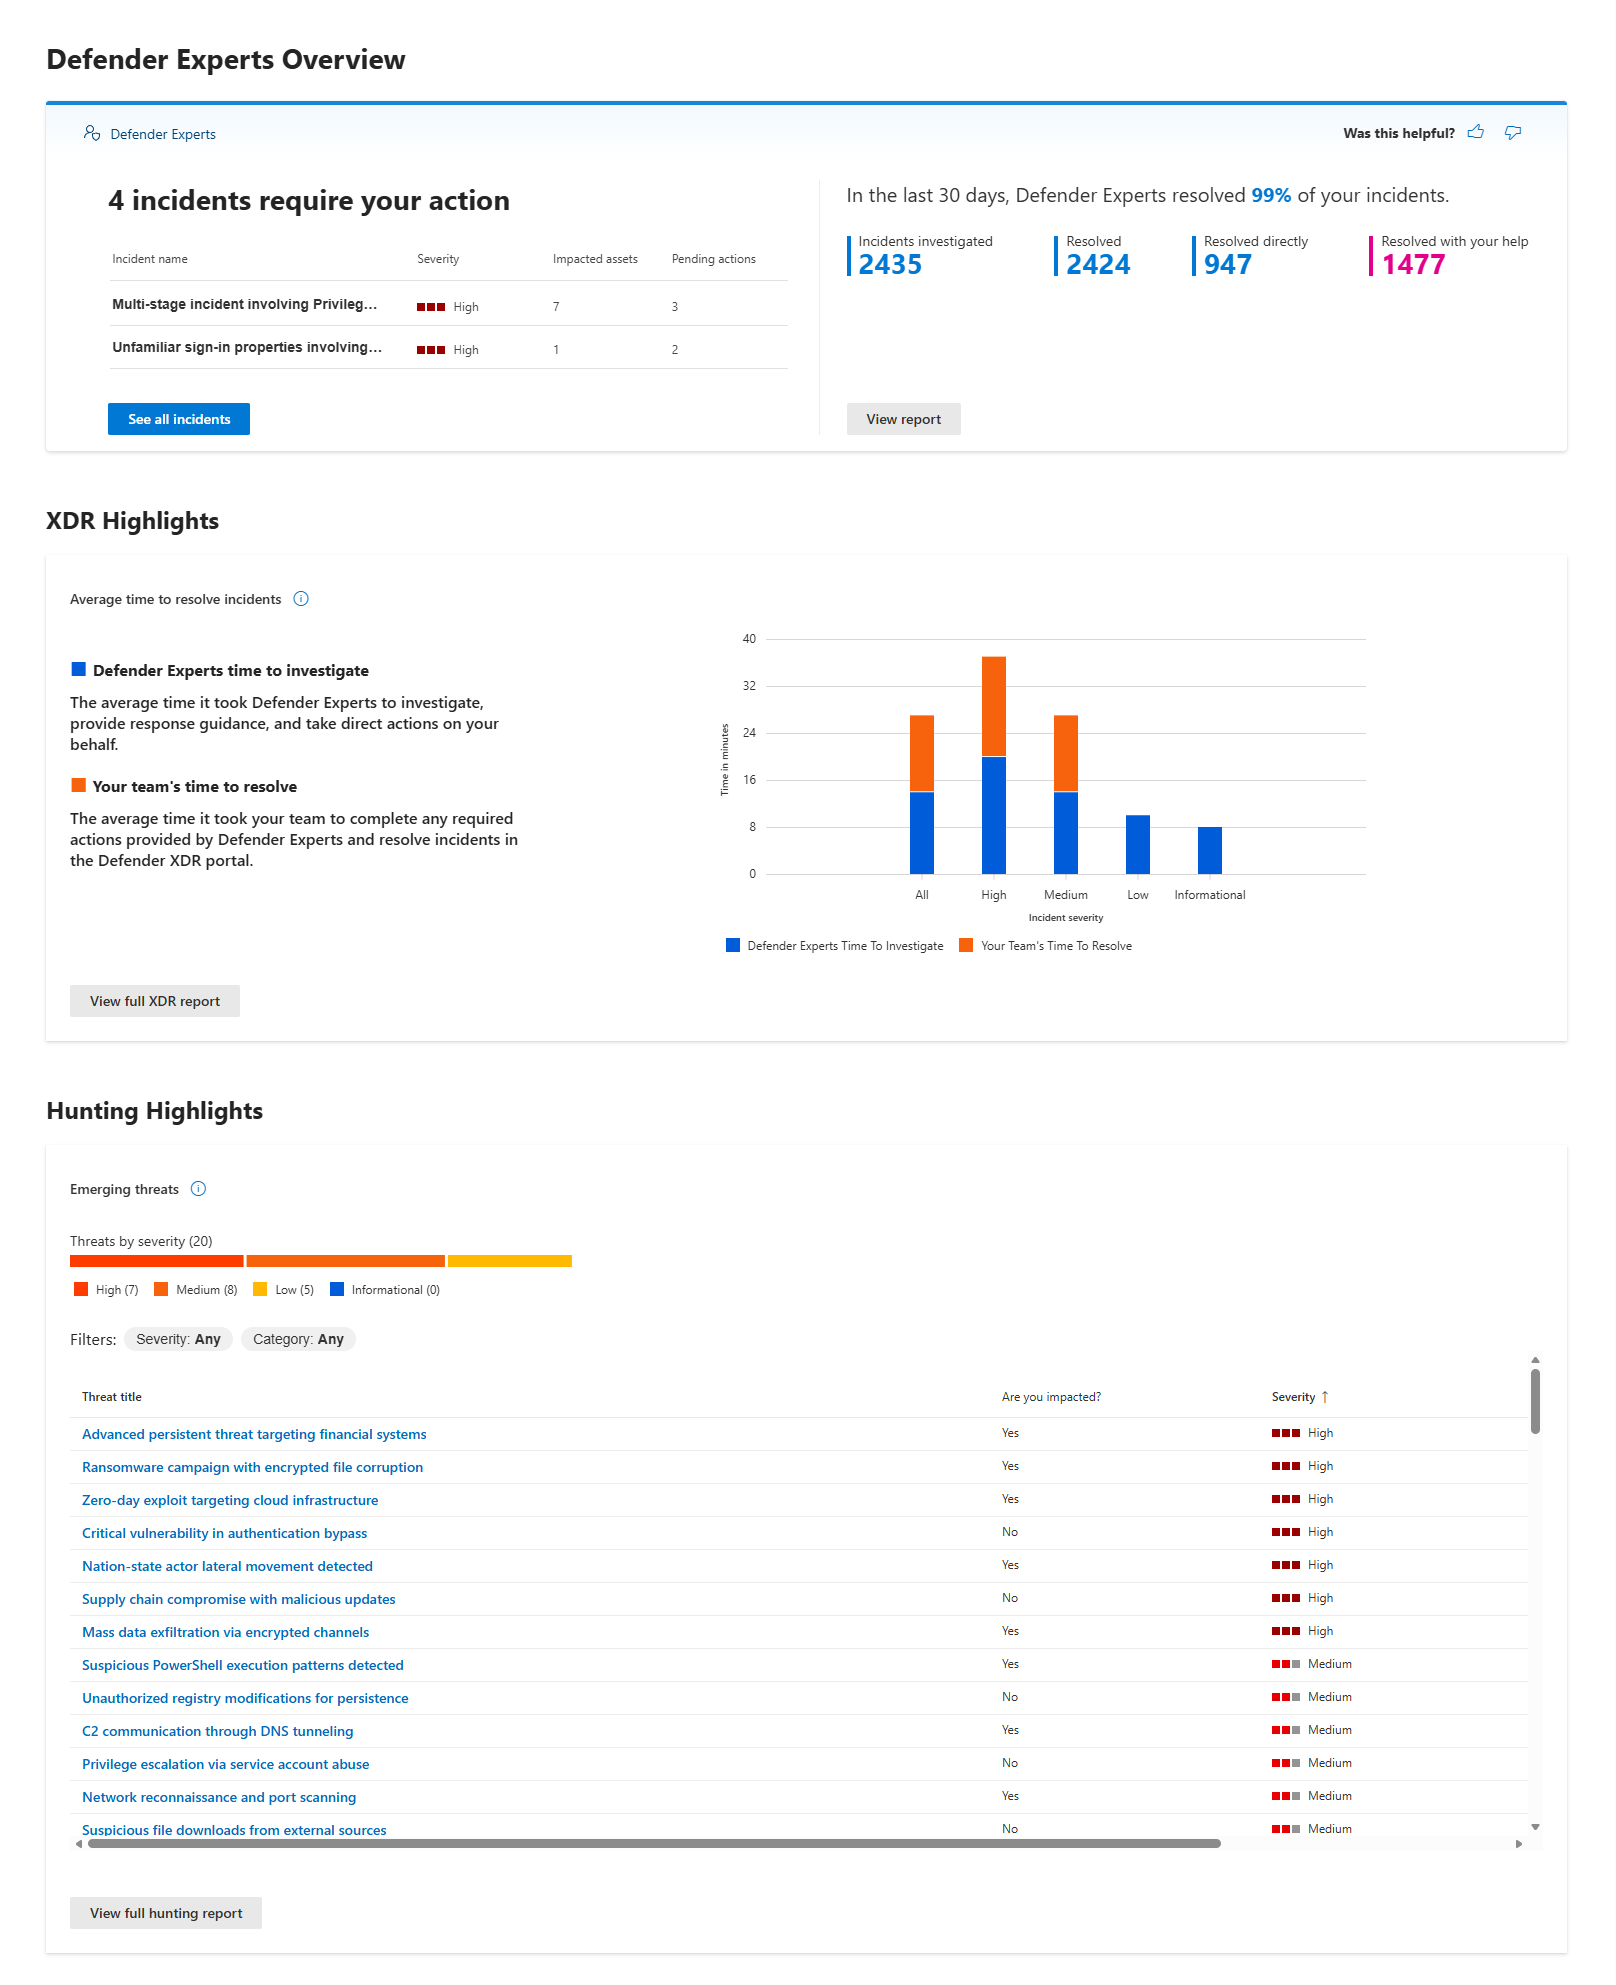
Task: Click Resolved directly value 947
Action: pos(1228,264)
